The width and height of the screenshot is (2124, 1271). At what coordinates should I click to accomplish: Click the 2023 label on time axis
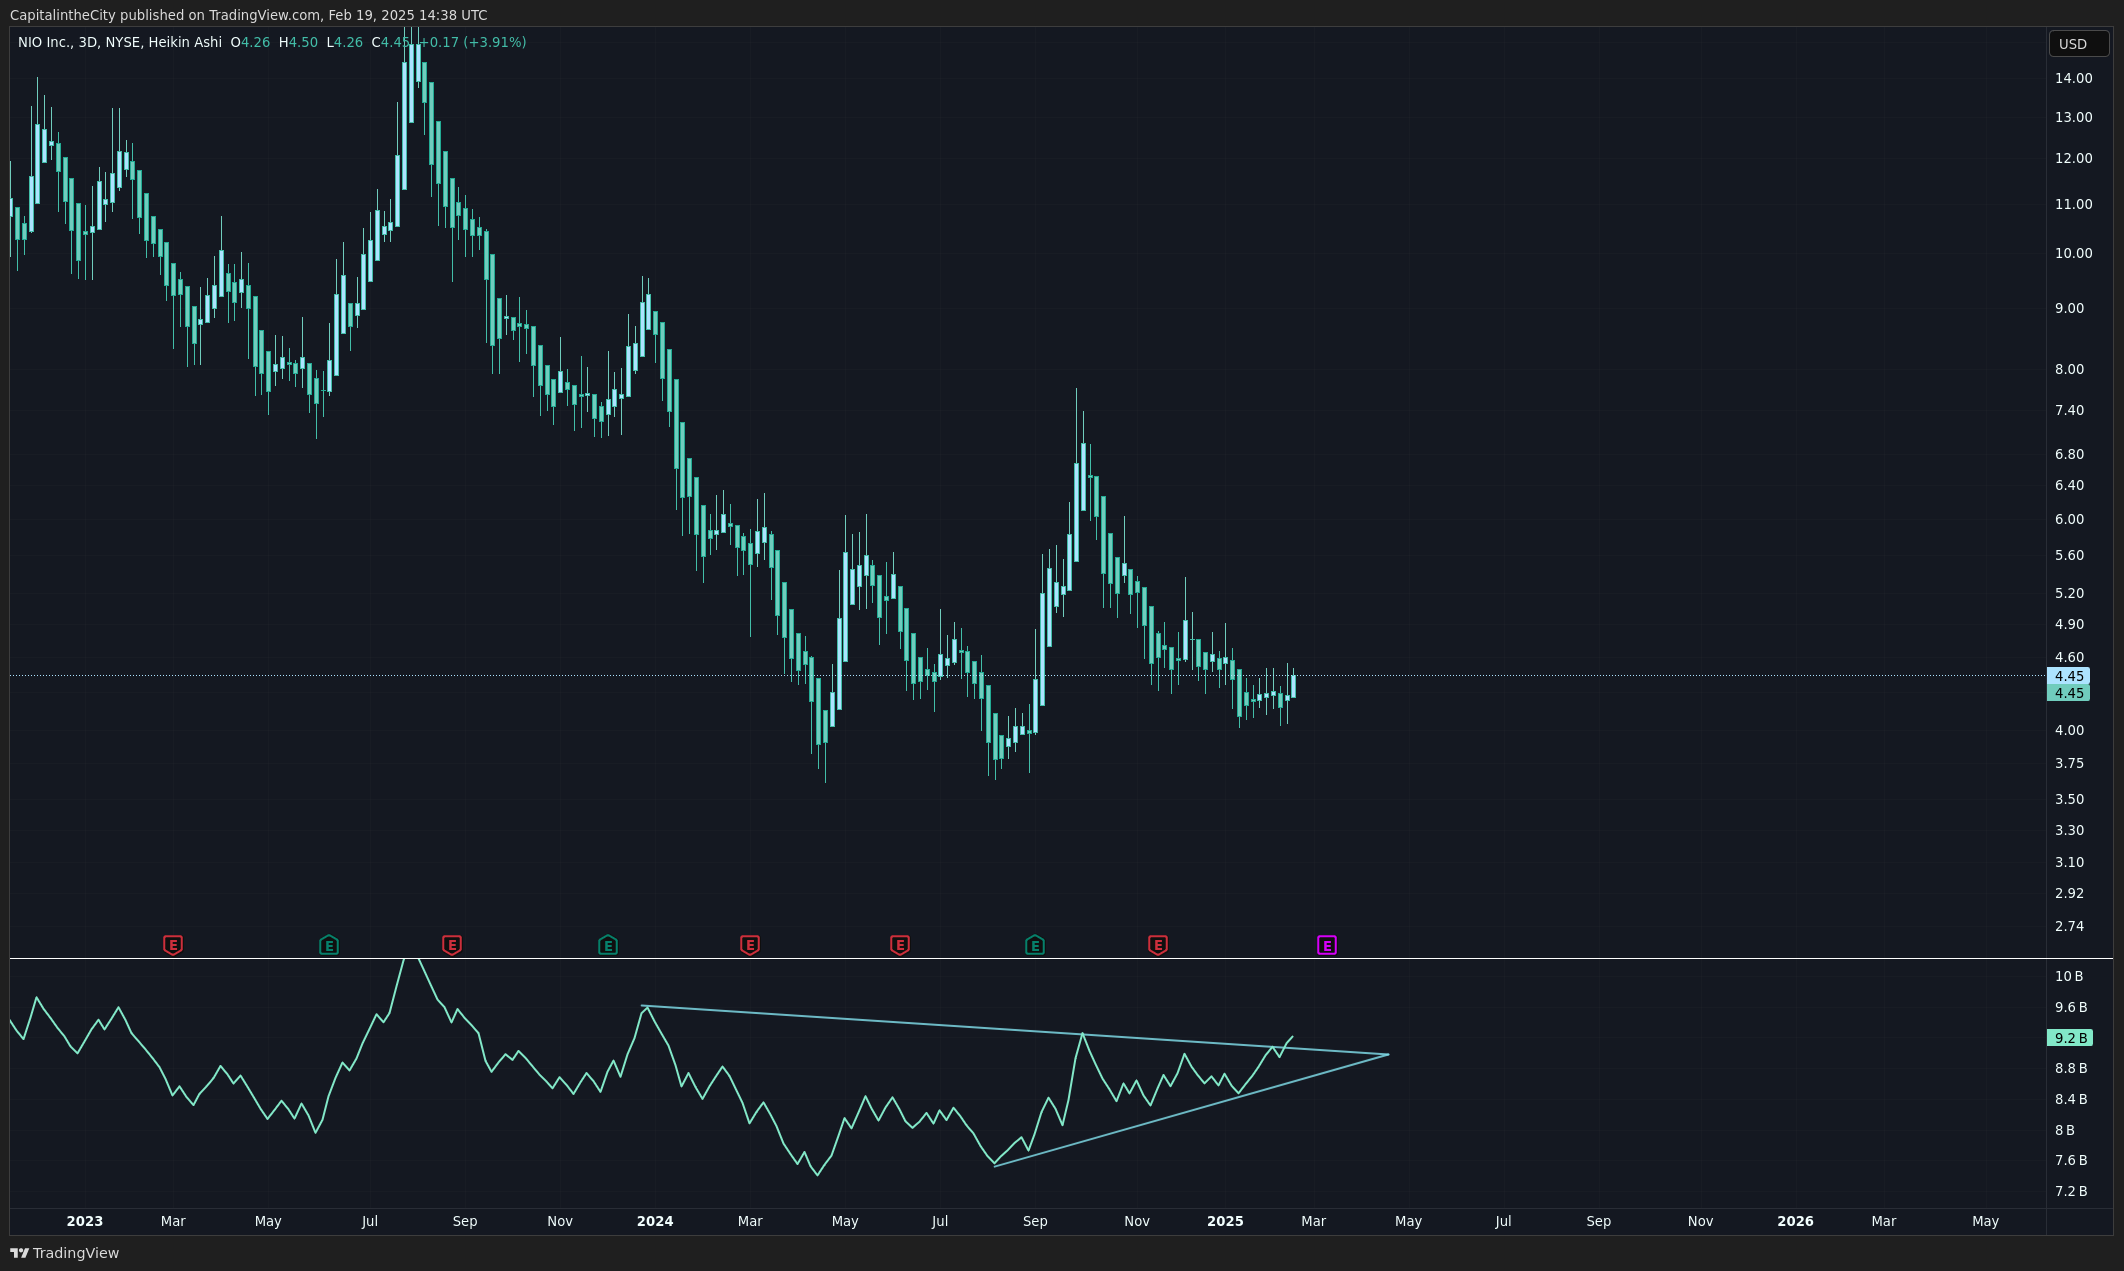(x=85, y=1221)
